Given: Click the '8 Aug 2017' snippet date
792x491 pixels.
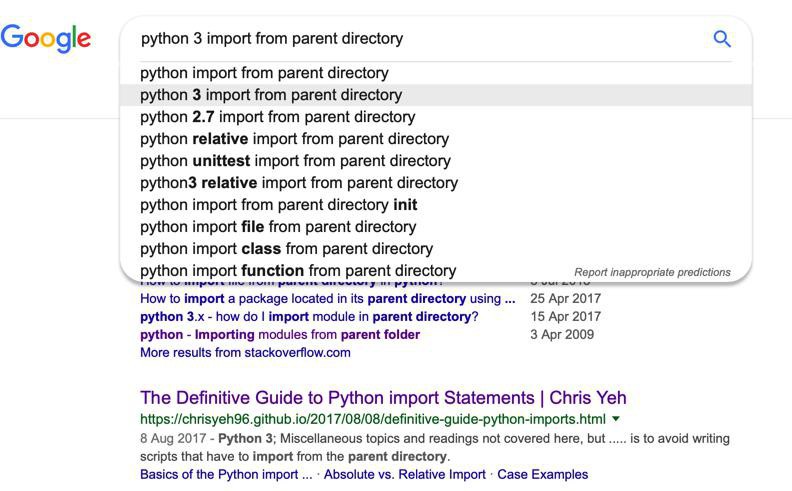Looking at the screenshot, I should (x=173, y=438).
